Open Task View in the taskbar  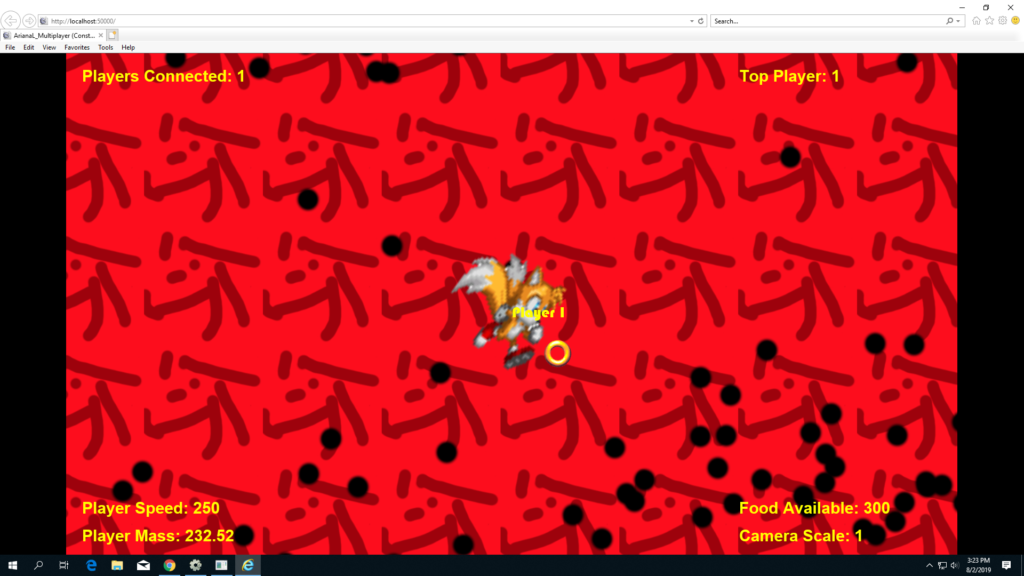pos(63,566)
